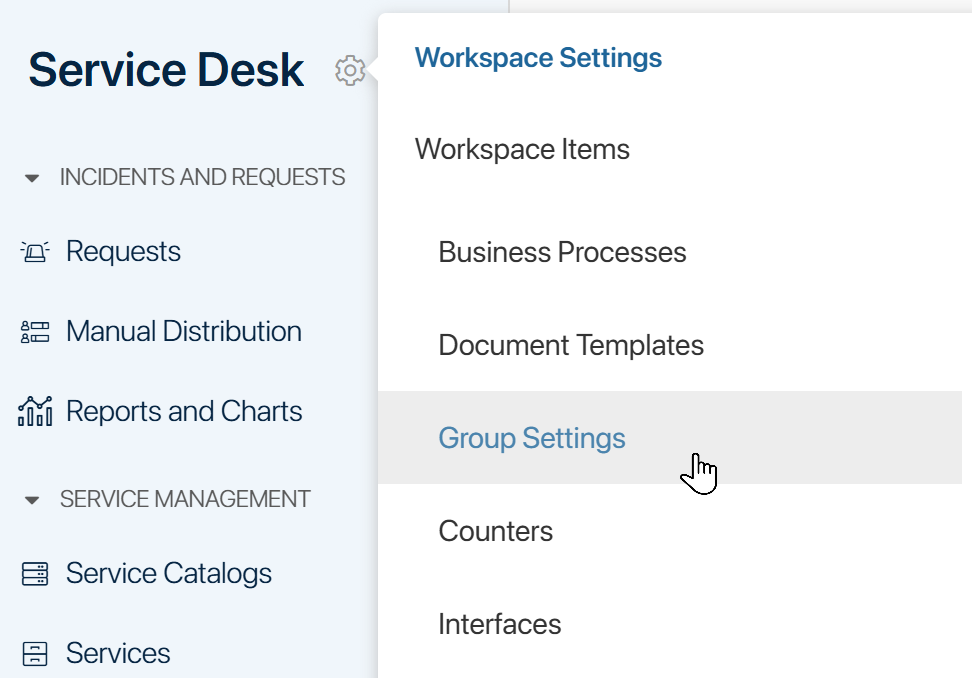Click the Requests siren icon
Image resolution: width=972 pixels, height=678 pixels.
point(35,252)
